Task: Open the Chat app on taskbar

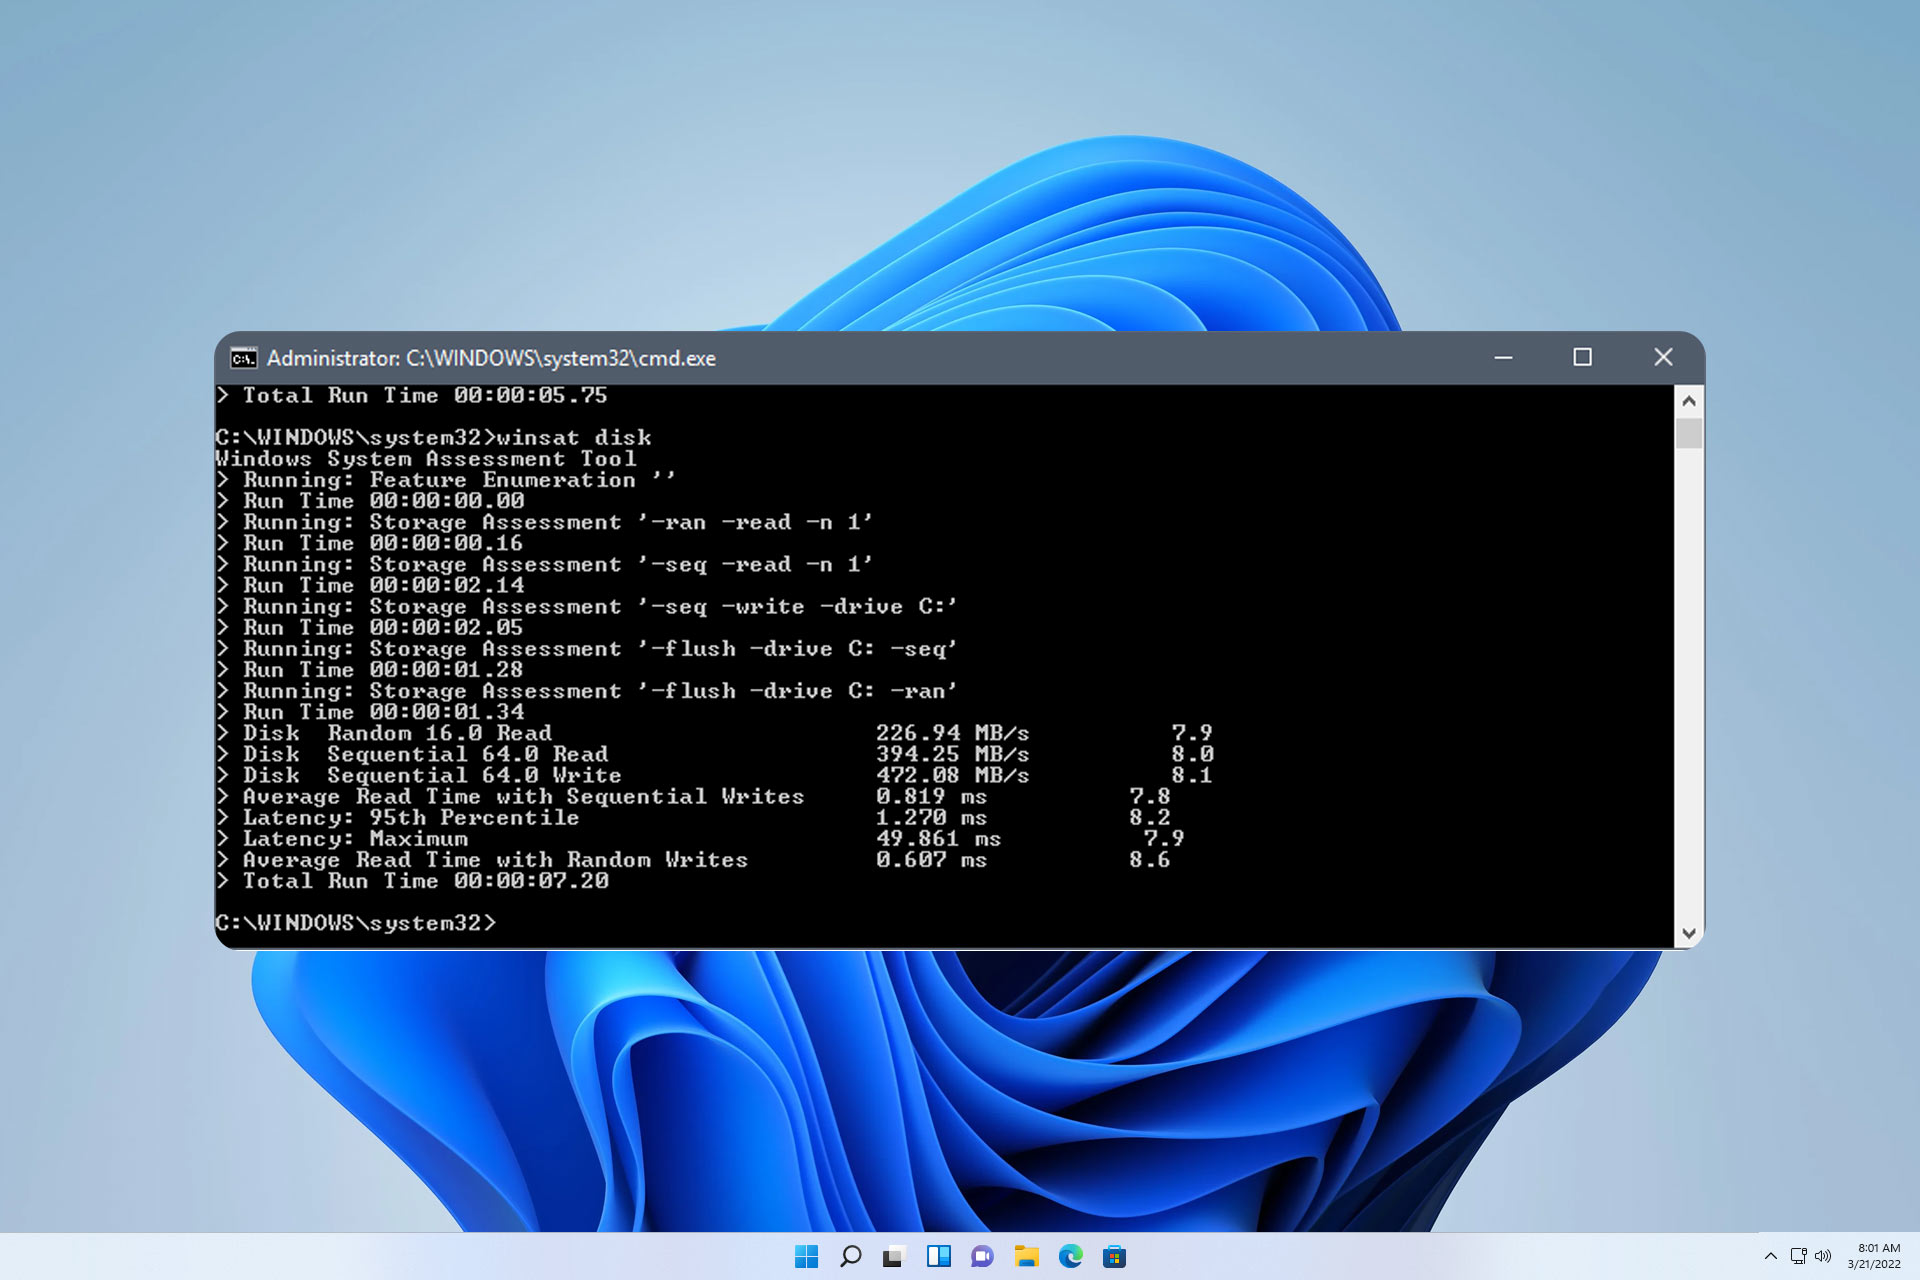Action: pos(982,1256)
